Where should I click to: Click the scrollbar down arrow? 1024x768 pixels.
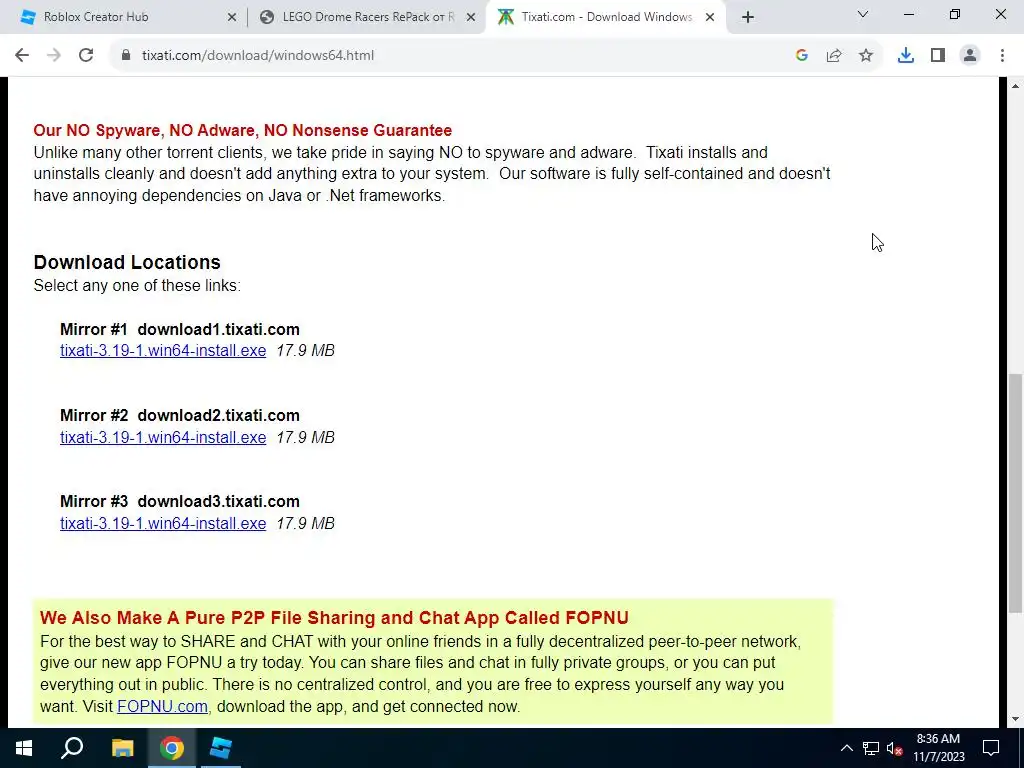point(1015,719)
